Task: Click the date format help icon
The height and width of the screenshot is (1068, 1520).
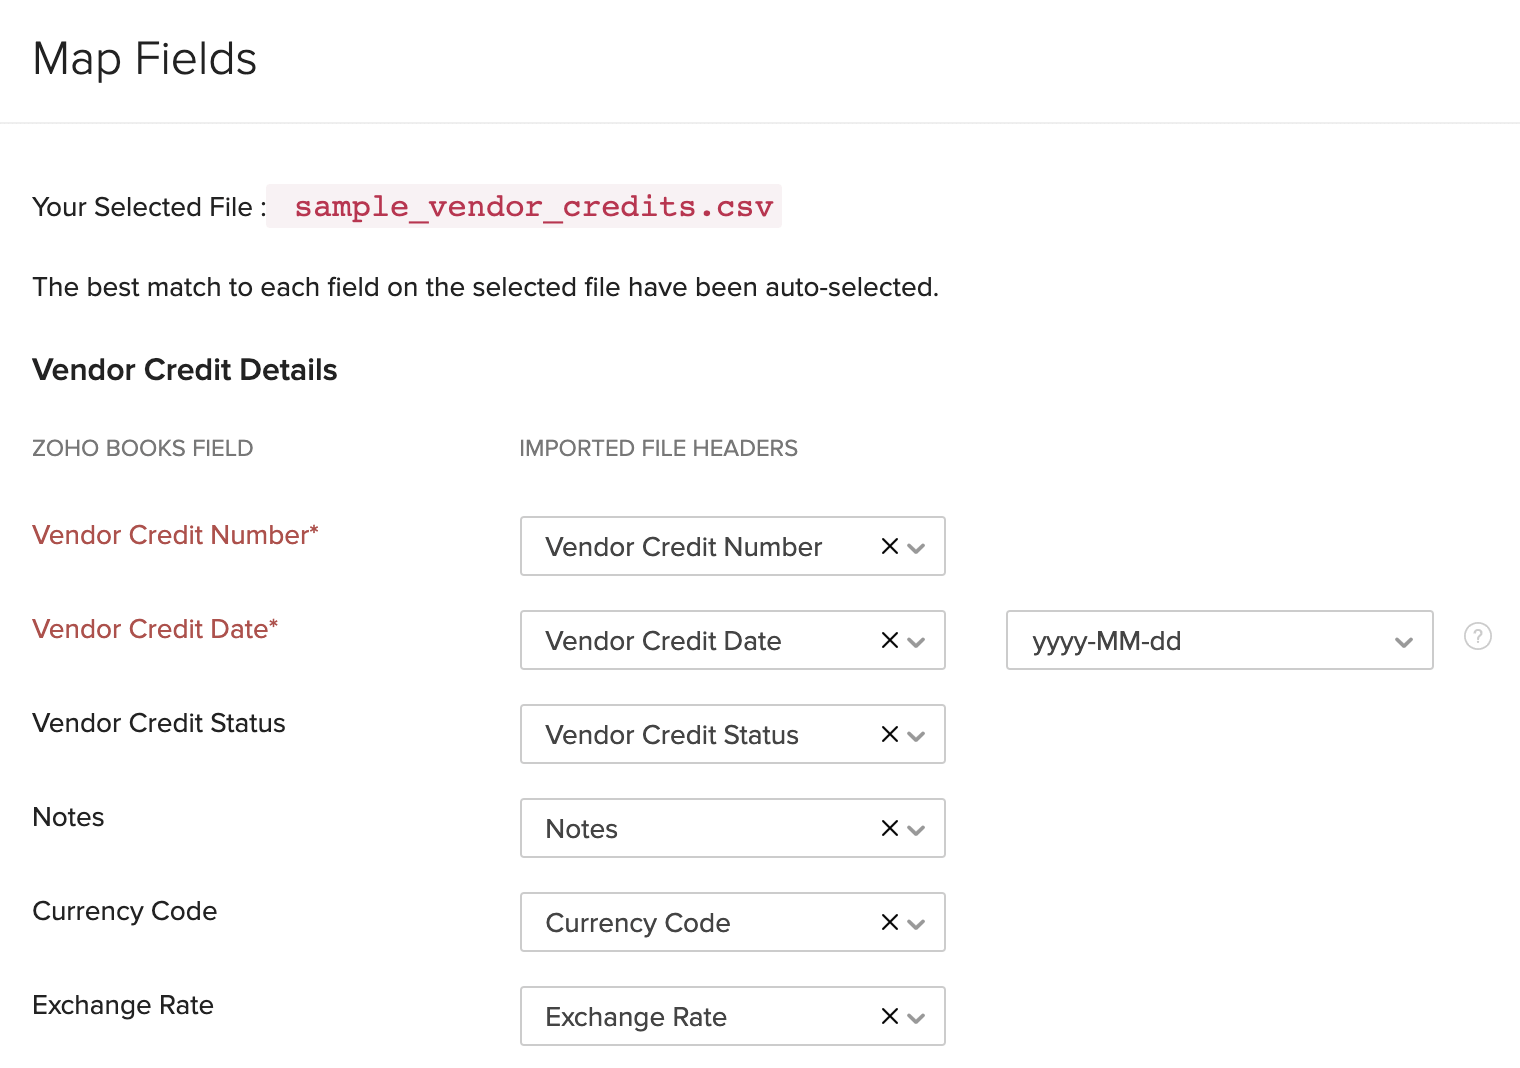Action: [x=1477, y=636]
